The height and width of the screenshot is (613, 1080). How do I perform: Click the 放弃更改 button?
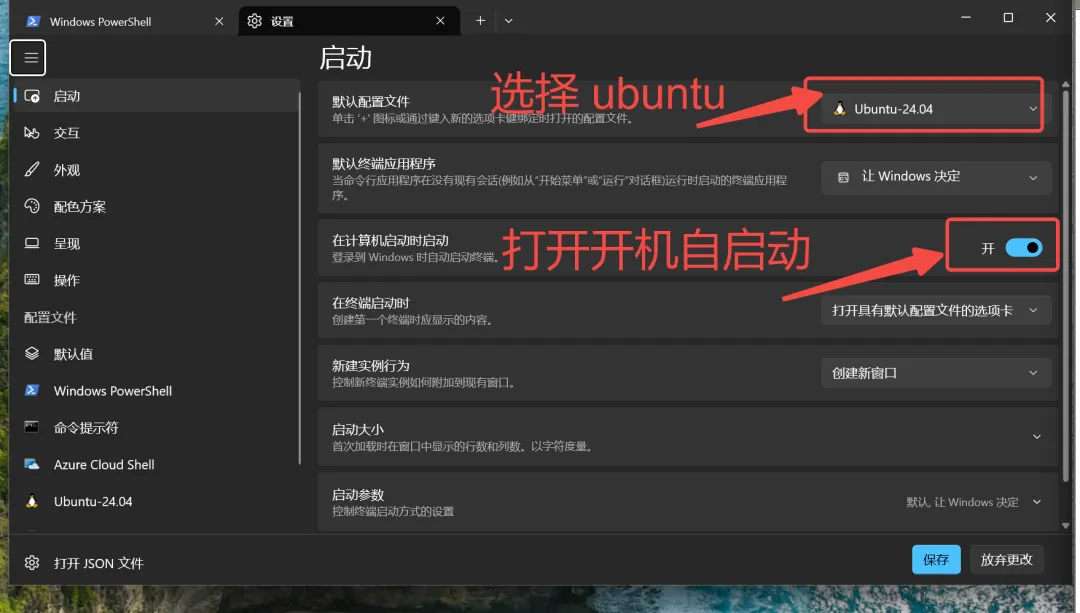pyautogui.click(x=1006, y=559)
